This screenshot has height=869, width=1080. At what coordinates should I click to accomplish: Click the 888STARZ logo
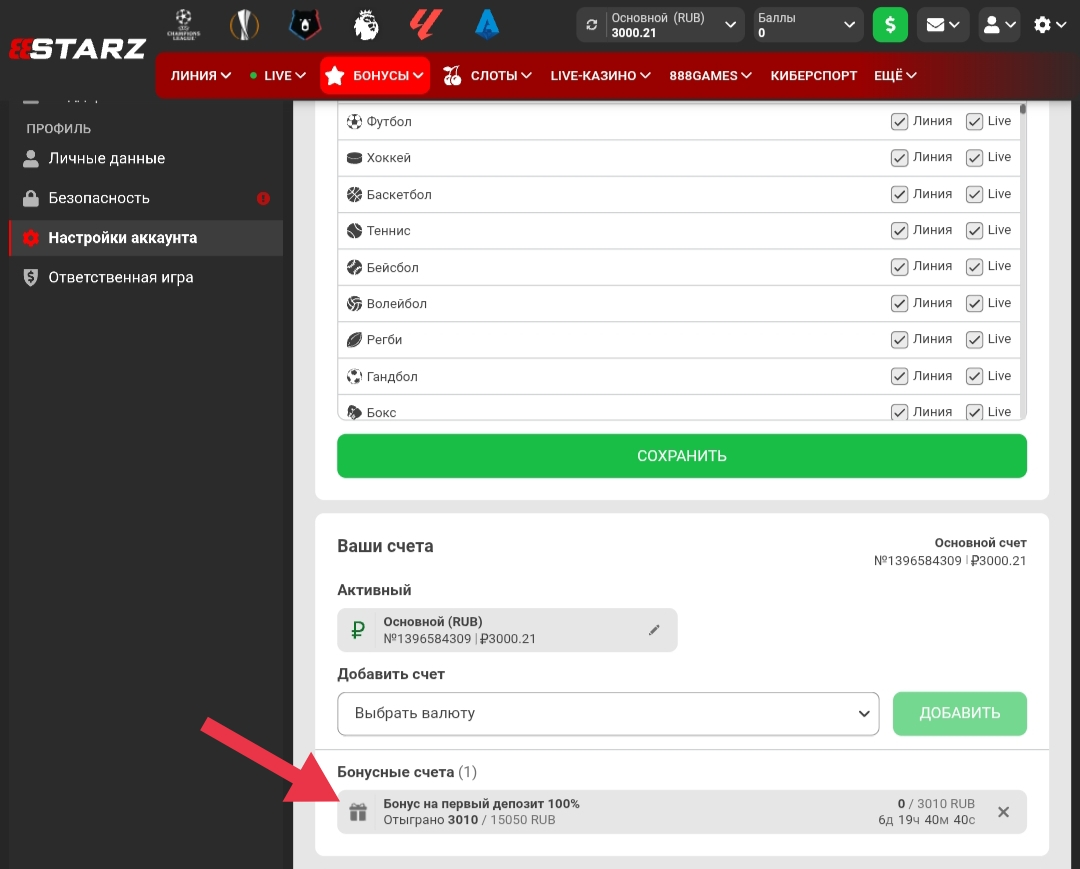(x=78, y=49)
